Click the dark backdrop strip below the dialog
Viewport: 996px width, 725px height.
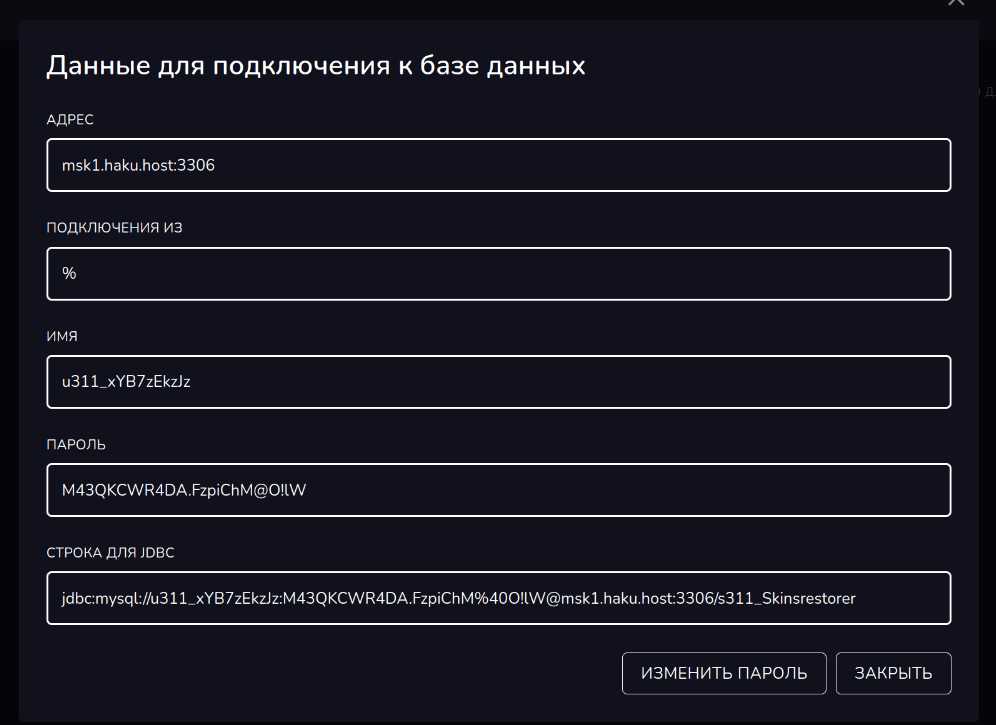pos(498,720)
